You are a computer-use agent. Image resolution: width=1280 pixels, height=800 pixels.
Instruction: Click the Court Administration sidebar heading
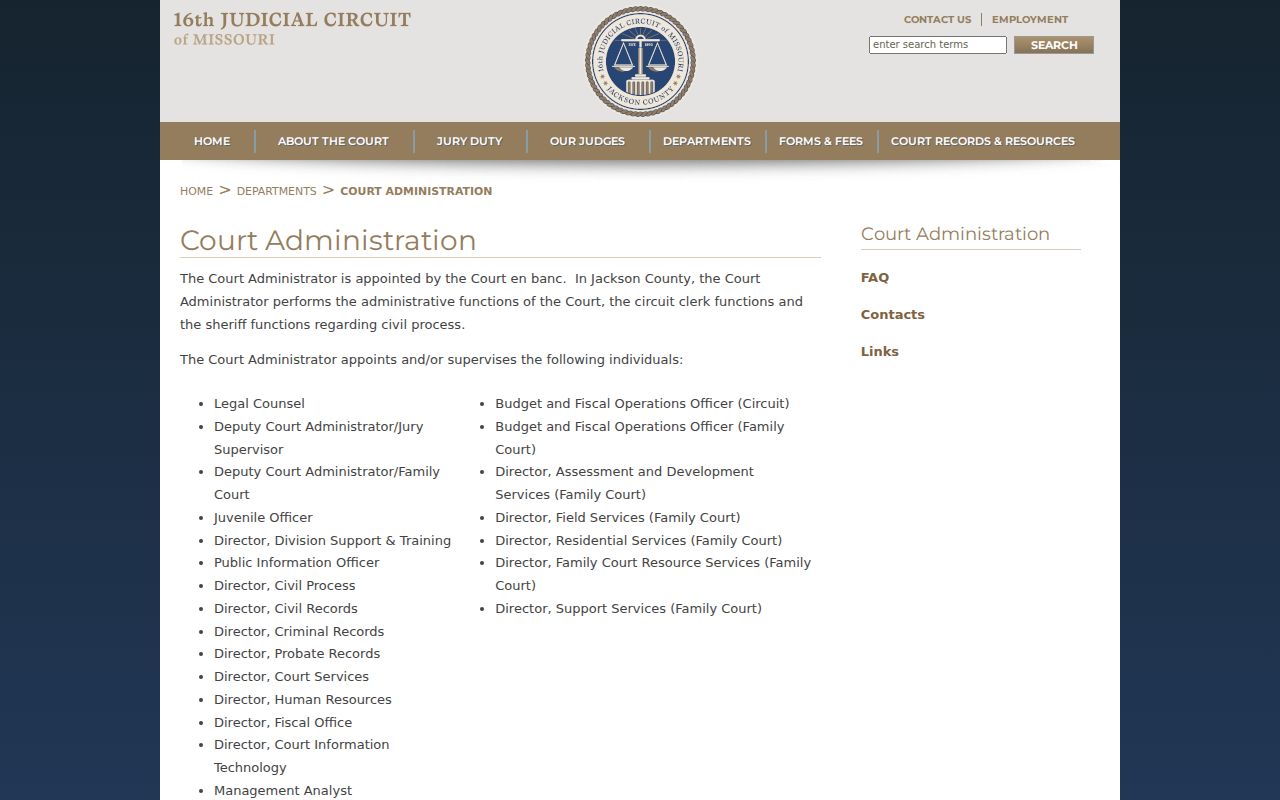(x=955, y=234)
